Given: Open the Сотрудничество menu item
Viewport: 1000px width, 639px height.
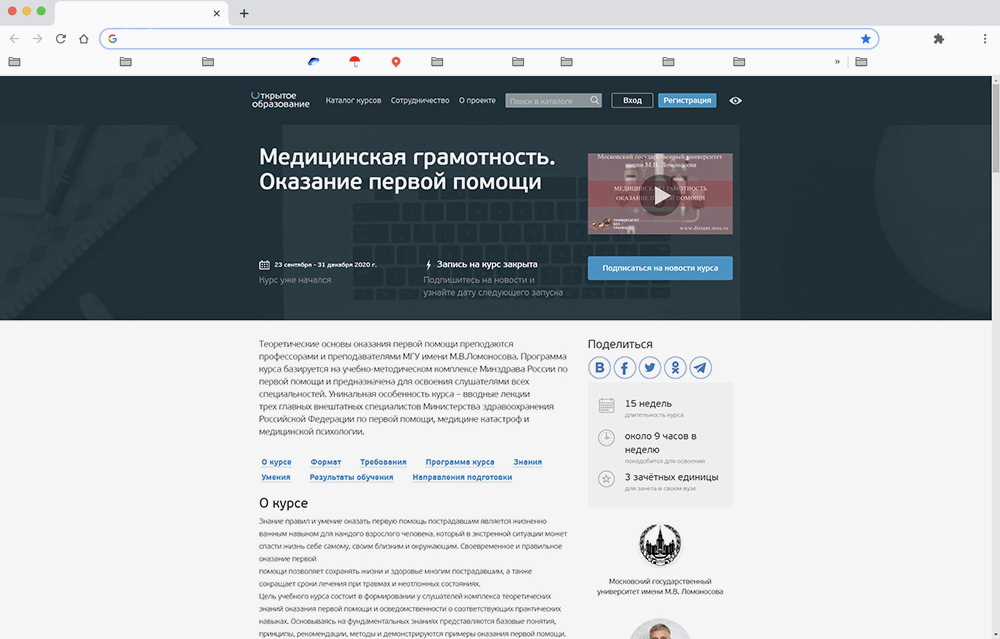Looking at the screenshot, I should (x=420, y=101).
